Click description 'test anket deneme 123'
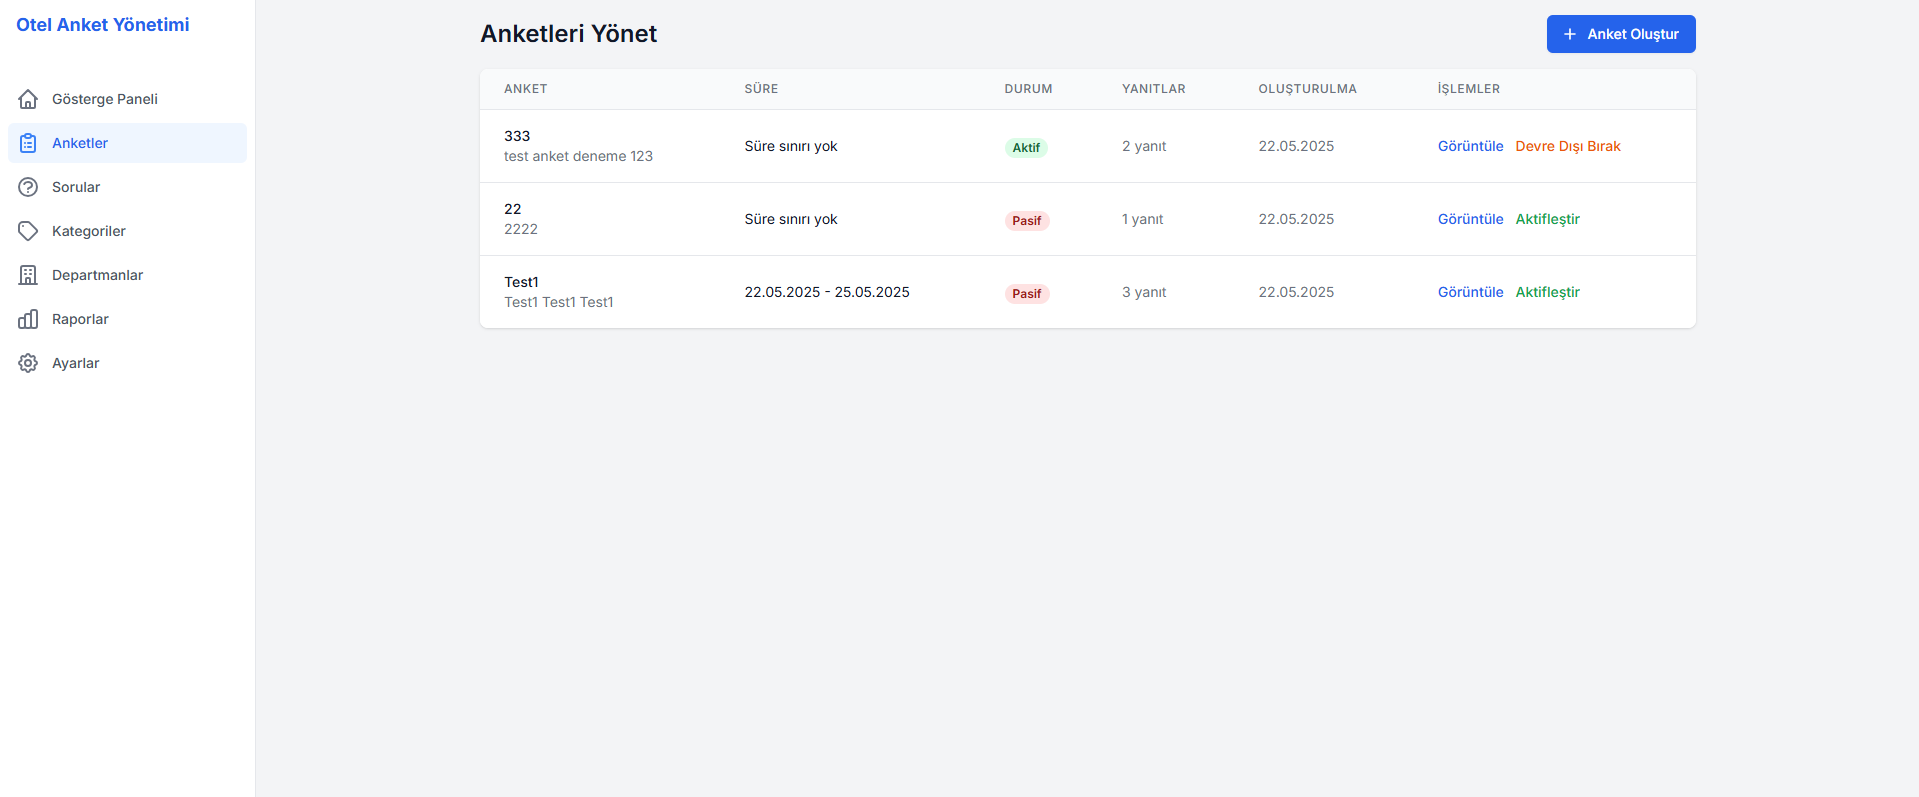 (578, 156)
